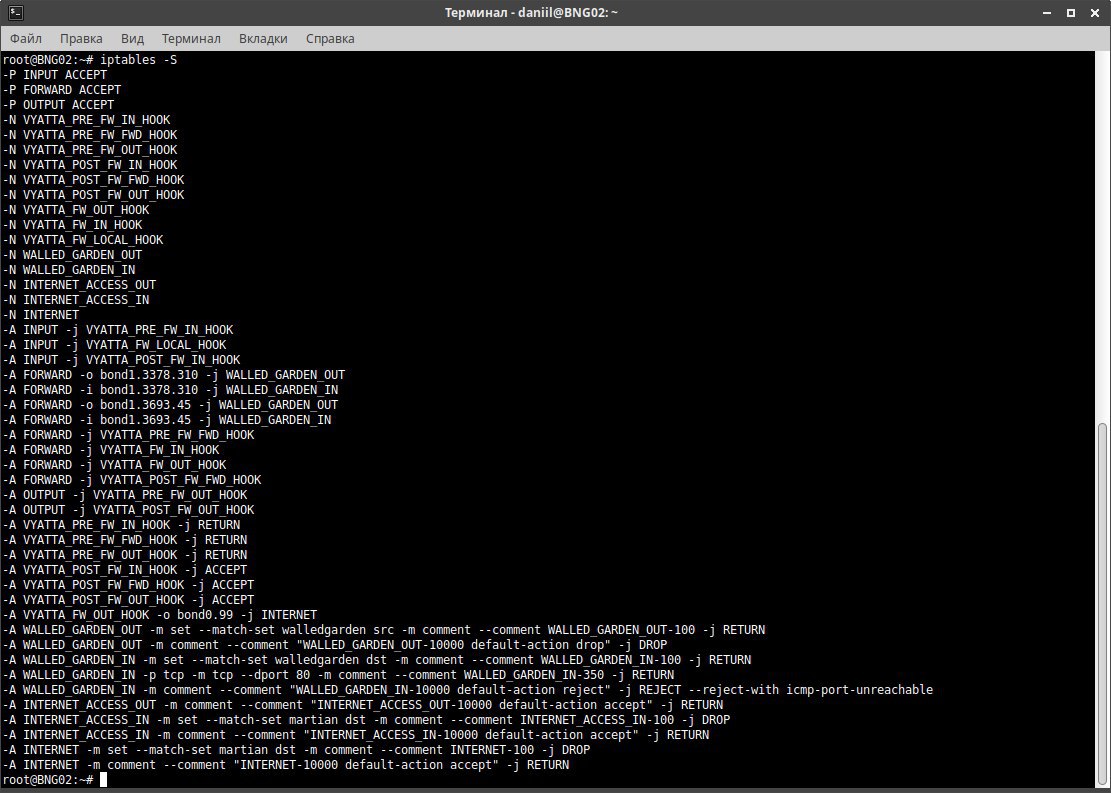Viewport: 1111px width, 793px height.
Task: Click the line -N VYATTA_POST_FW_FWD_HOOK
Action: click(94, 180)
